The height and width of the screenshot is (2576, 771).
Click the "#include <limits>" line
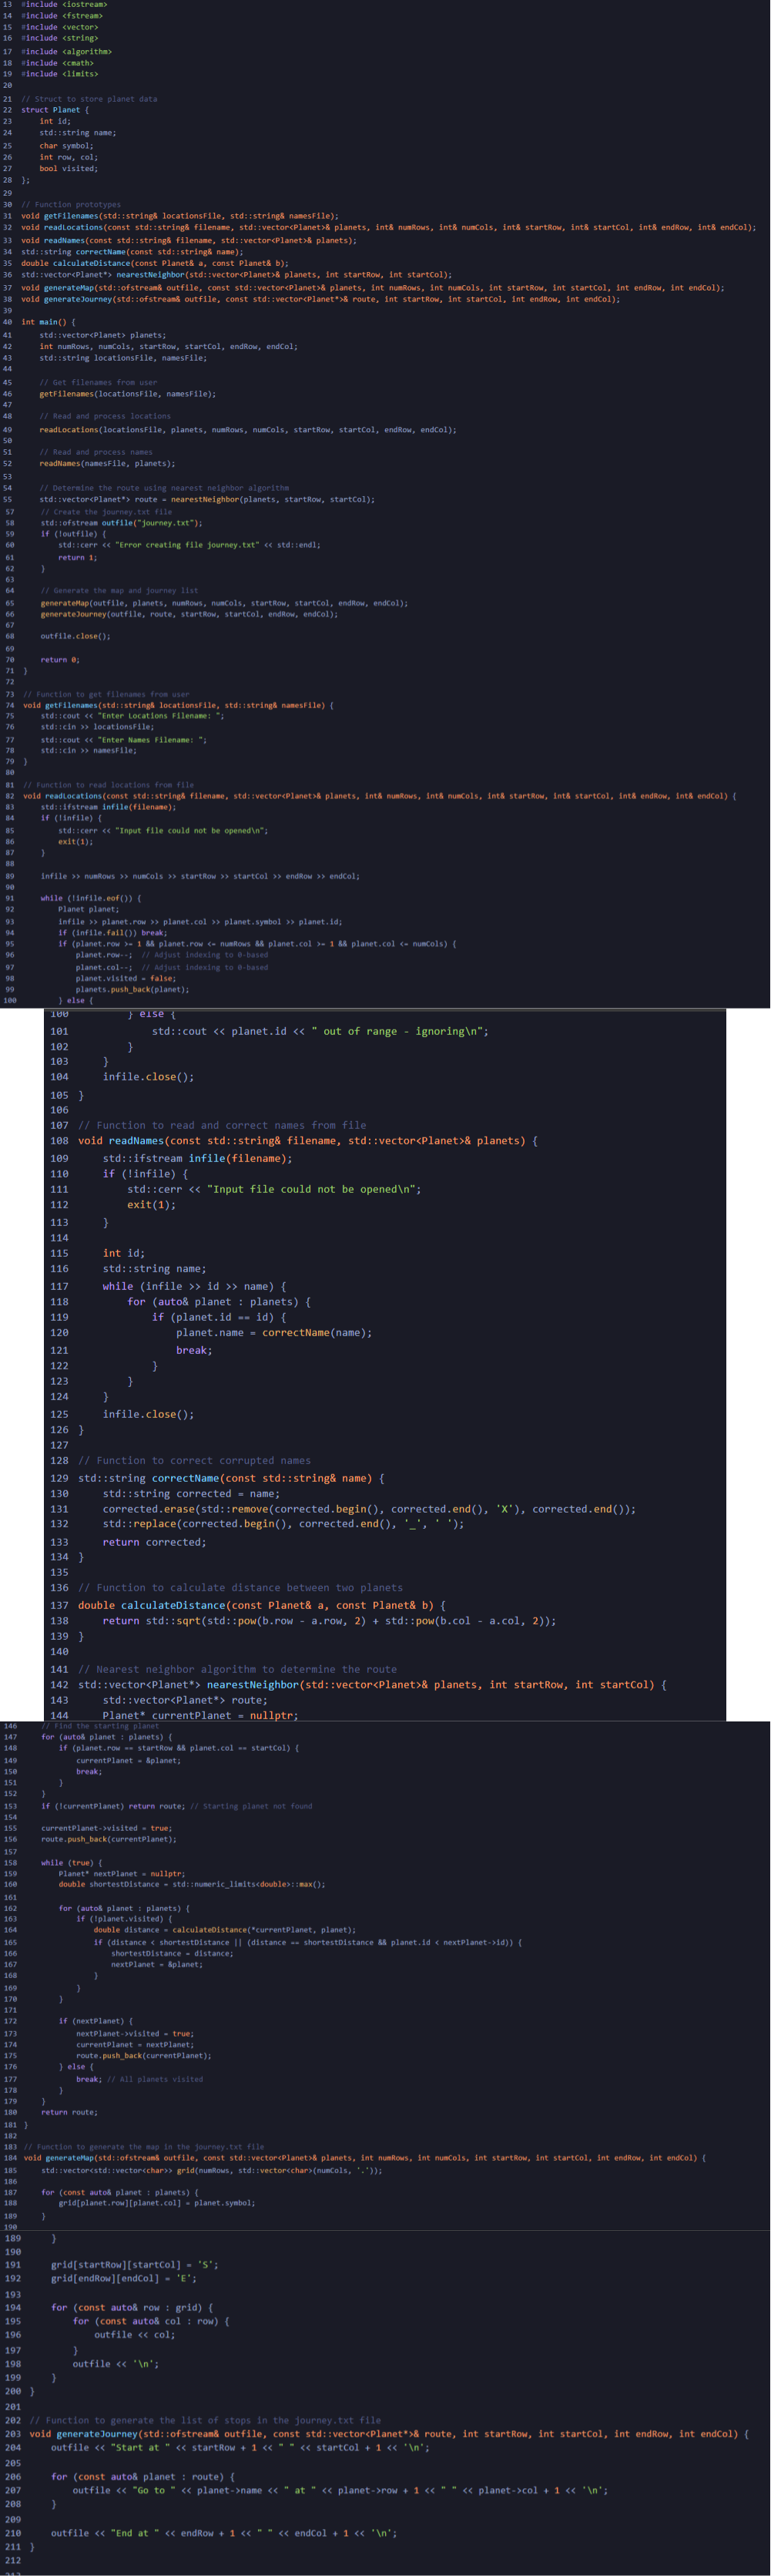pos(60,74)
